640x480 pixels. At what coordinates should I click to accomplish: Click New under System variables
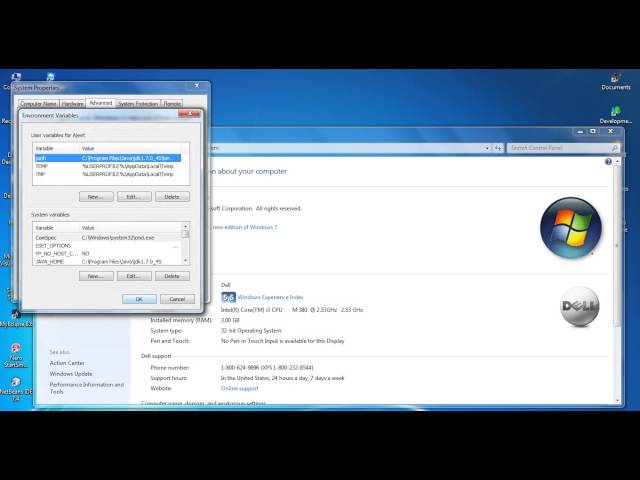pyautogui.click(x=96, y=276)
